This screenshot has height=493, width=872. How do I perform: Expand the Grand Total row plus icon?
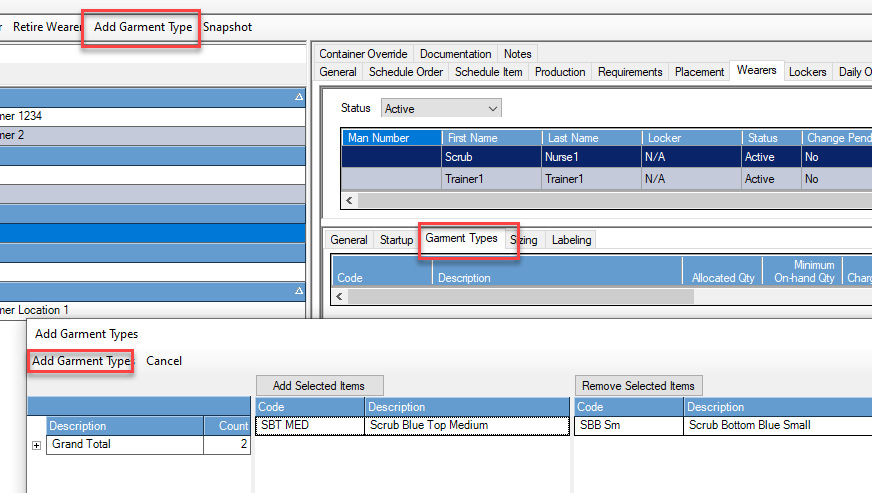point(37,445)
